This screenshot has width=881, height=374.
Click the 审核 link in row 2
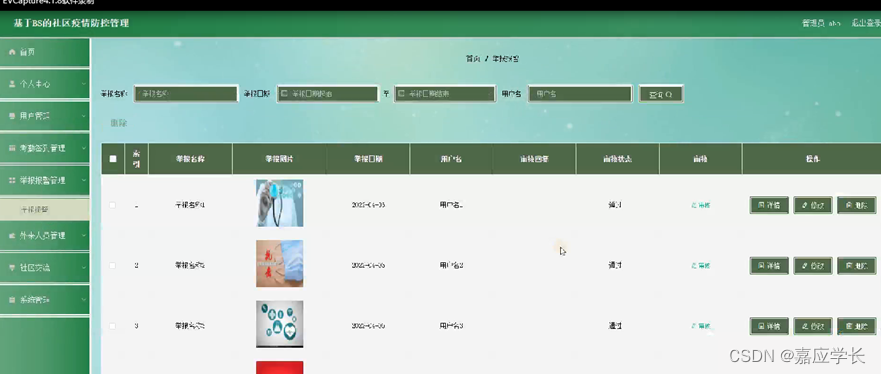701,266
